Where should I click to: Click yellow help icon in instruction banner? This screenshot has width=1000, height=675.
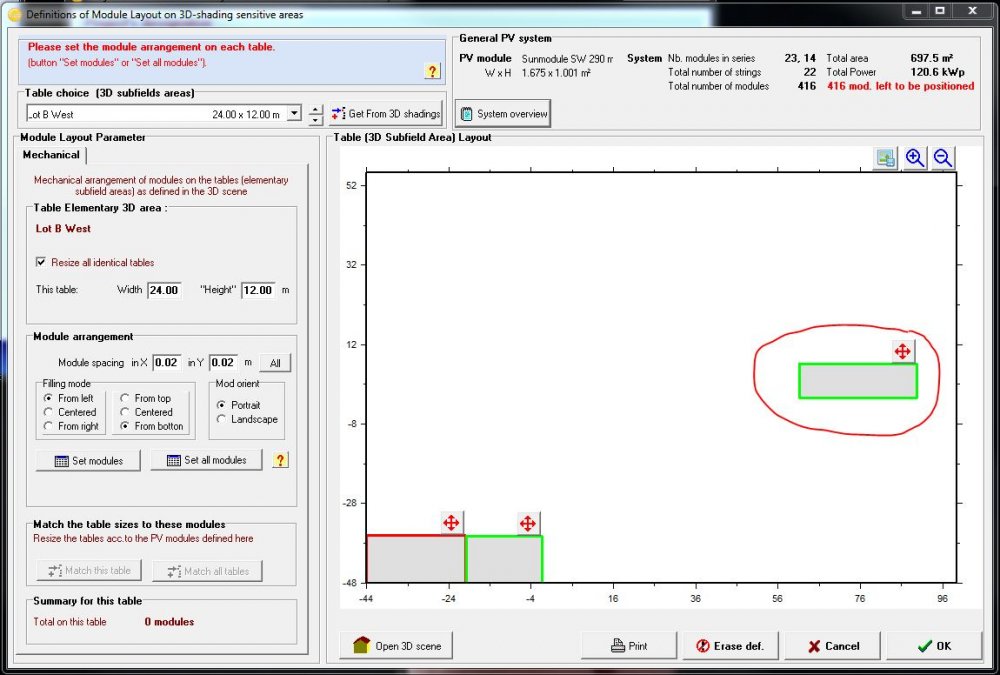[432, 71]
